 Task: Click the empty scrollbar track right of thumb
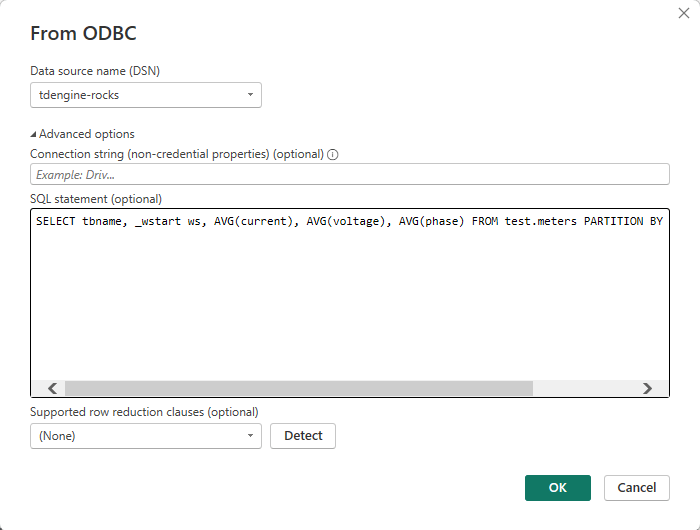584,388
